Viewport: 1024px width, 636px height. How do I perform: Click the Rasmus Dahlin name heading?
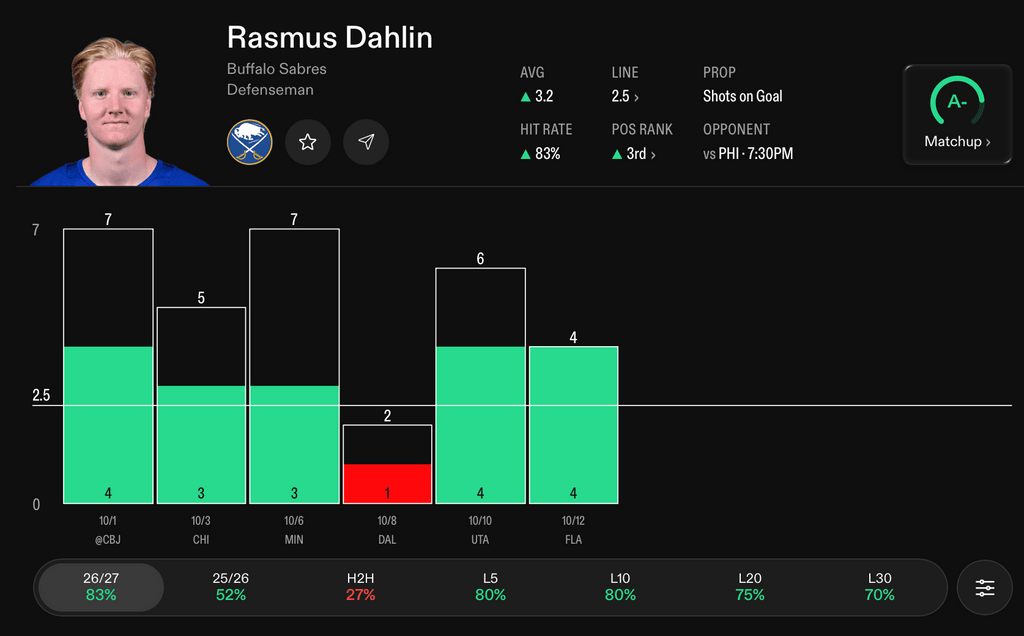pyautogui.click(x=330, y=38)
